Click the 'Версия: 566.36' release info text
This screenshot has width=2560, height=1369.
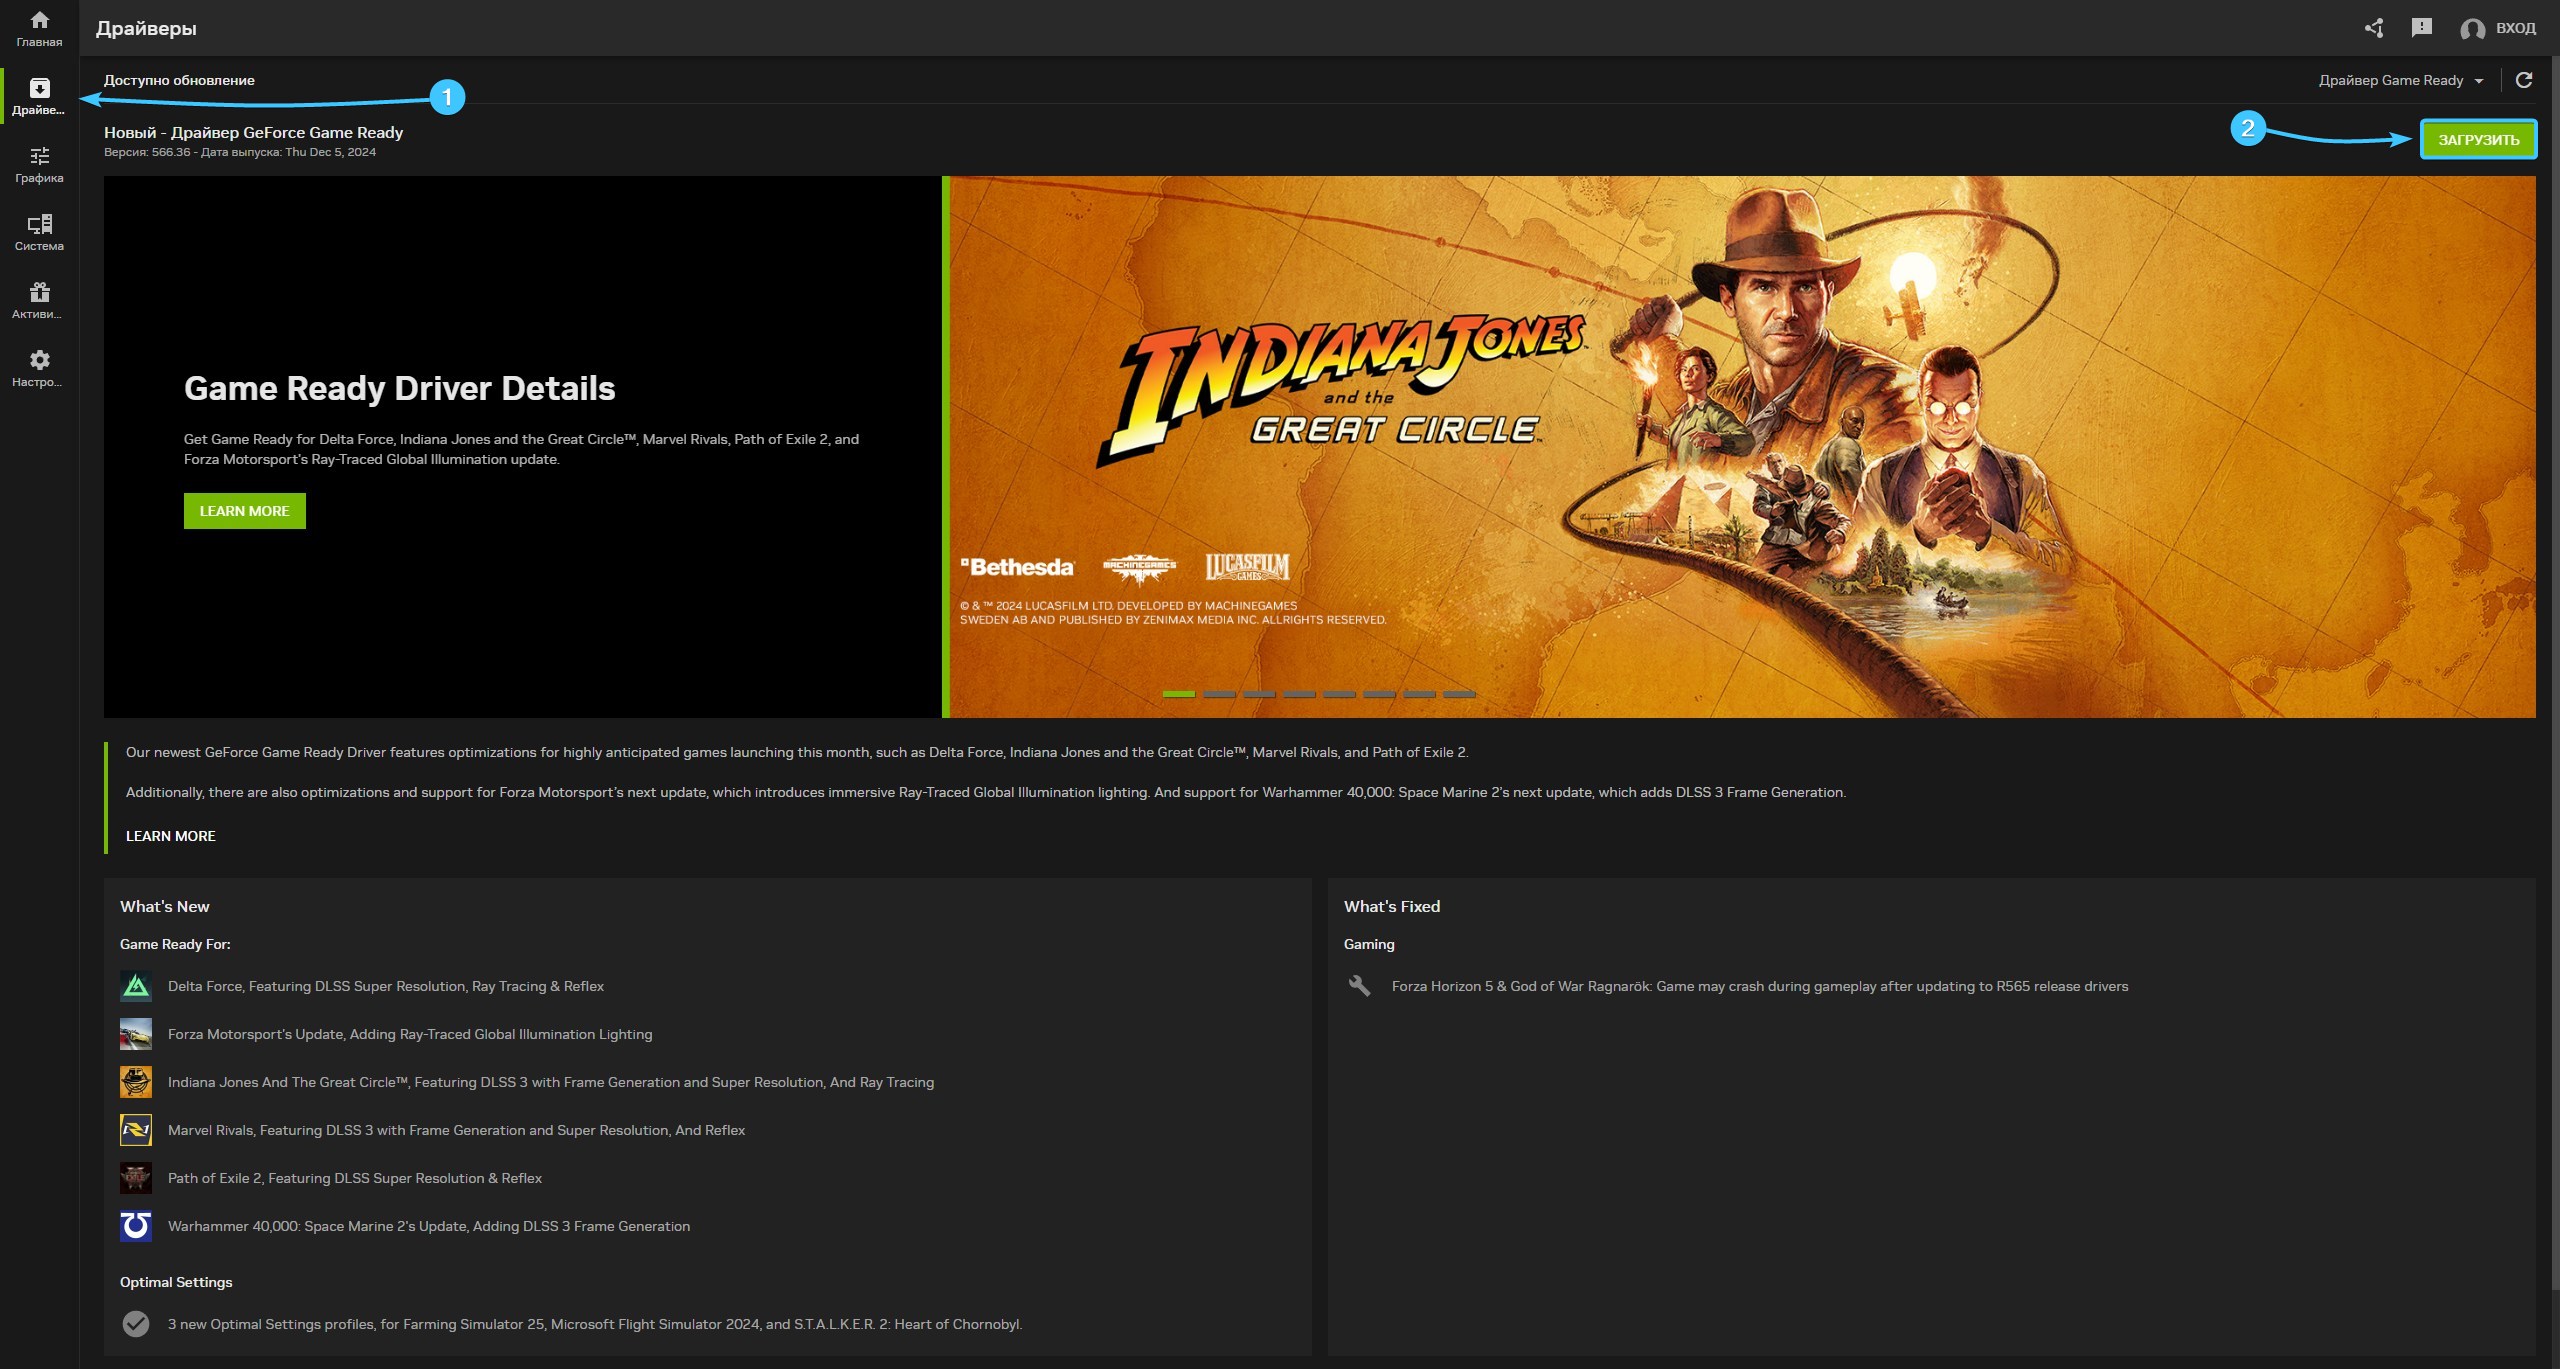point(240,152)
